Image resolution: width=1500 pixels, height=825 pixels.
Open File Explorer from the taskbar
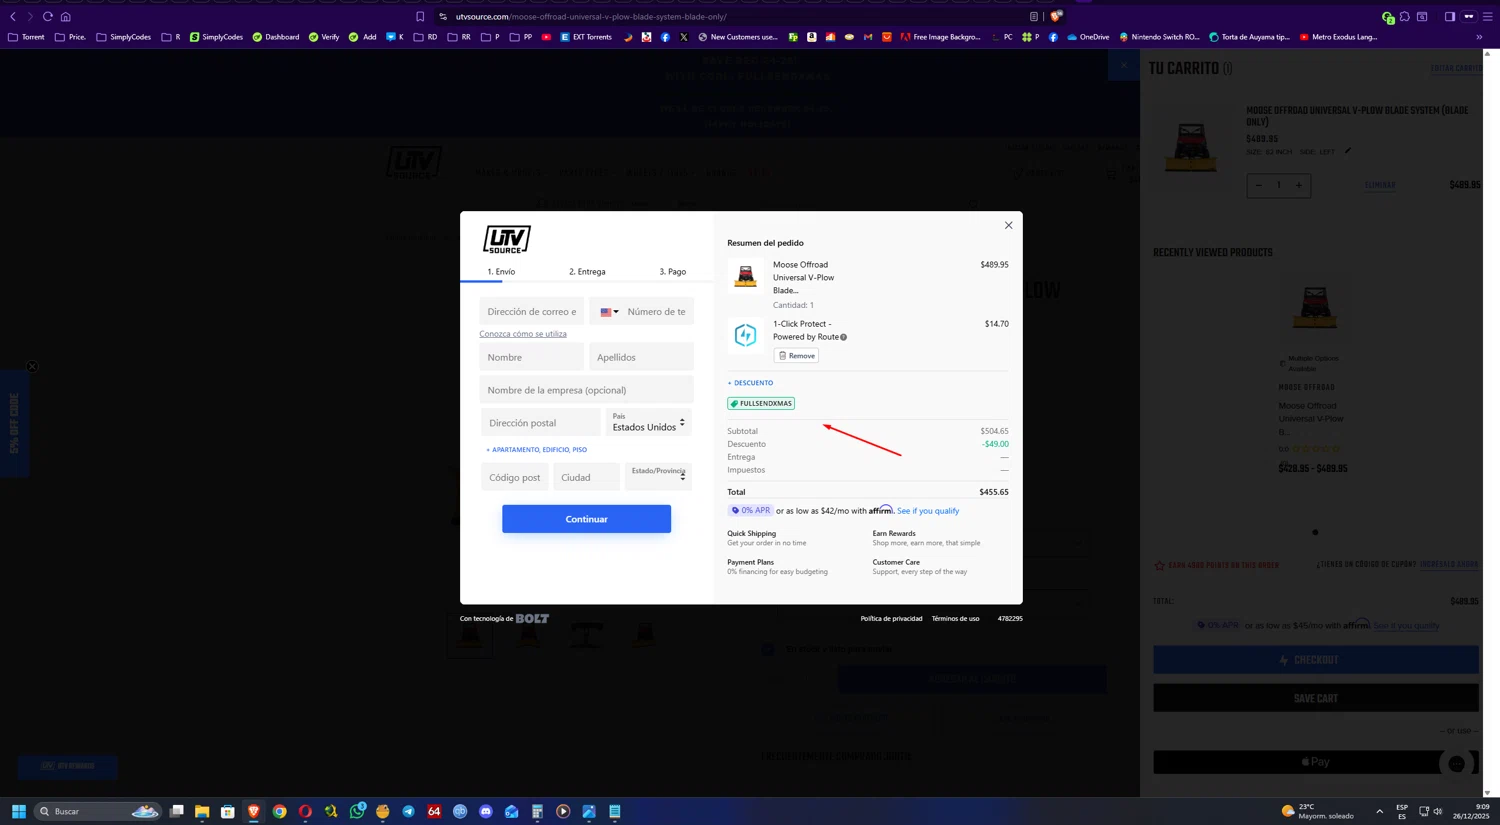(202, 811)
